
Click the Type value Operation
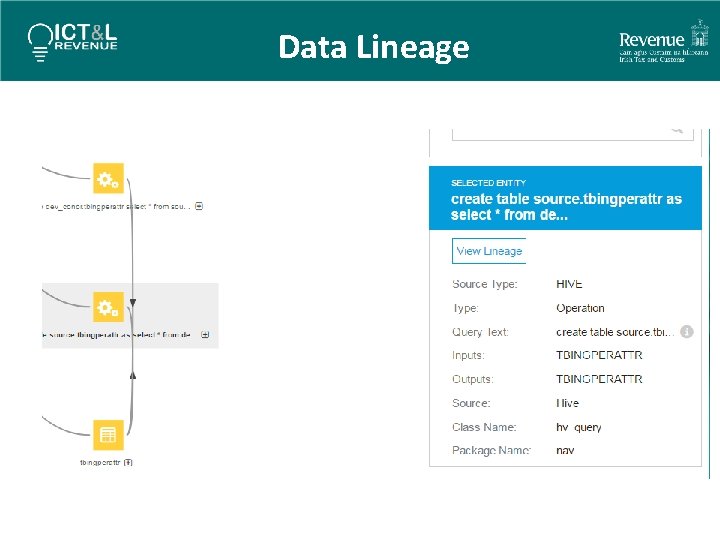pyautogui.click(x=580, y=308)
